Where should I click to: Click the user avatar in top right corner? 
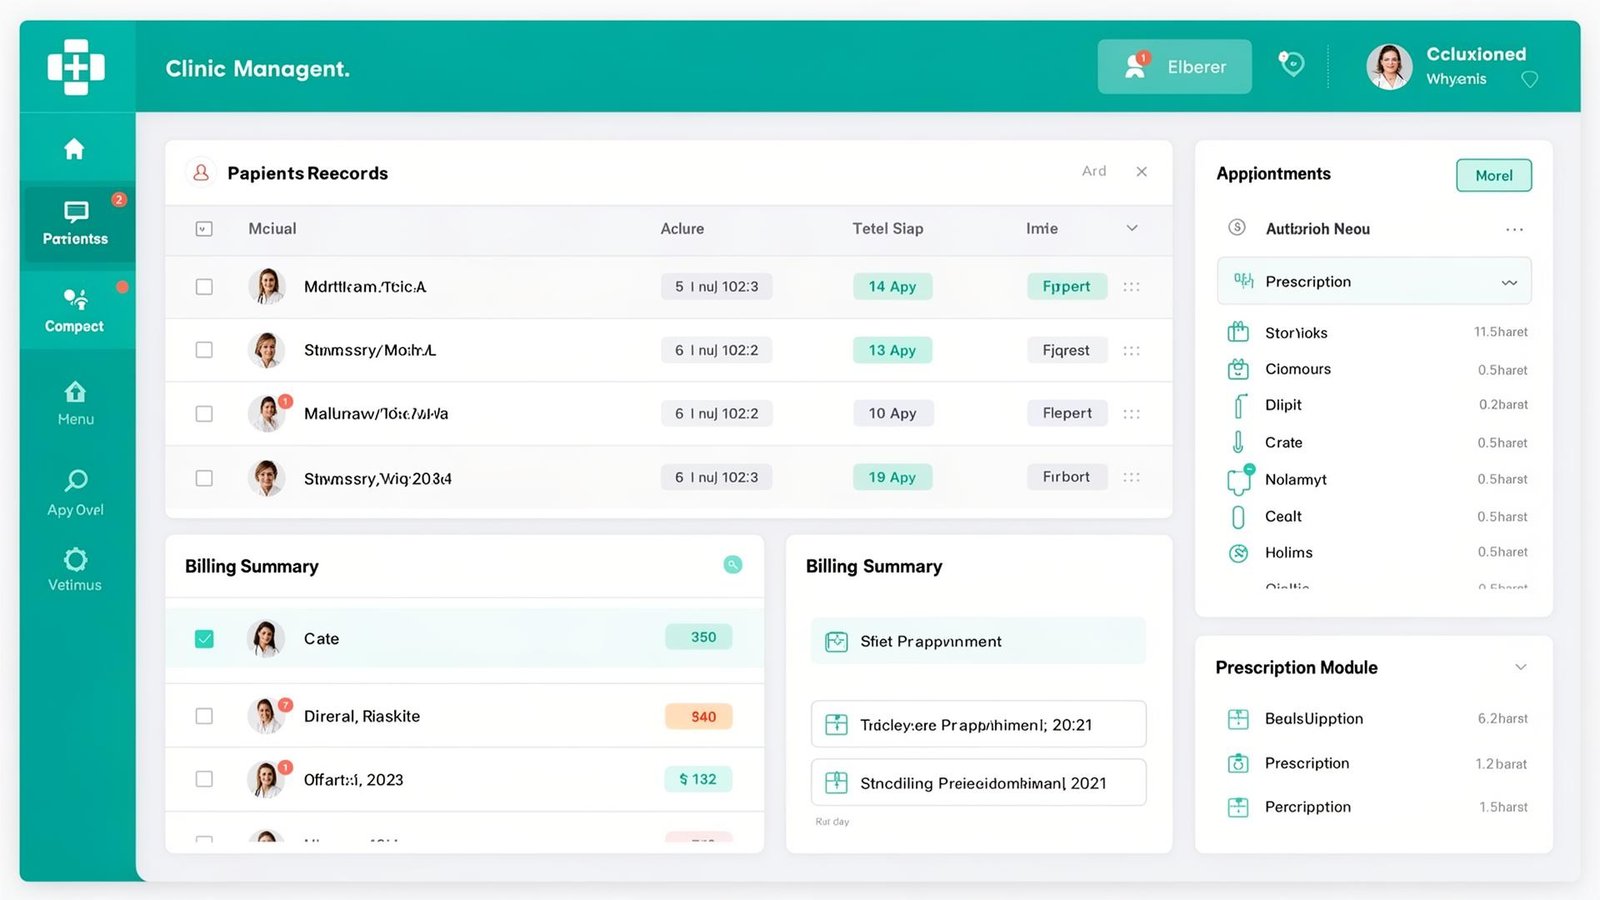click(1388, 66)
